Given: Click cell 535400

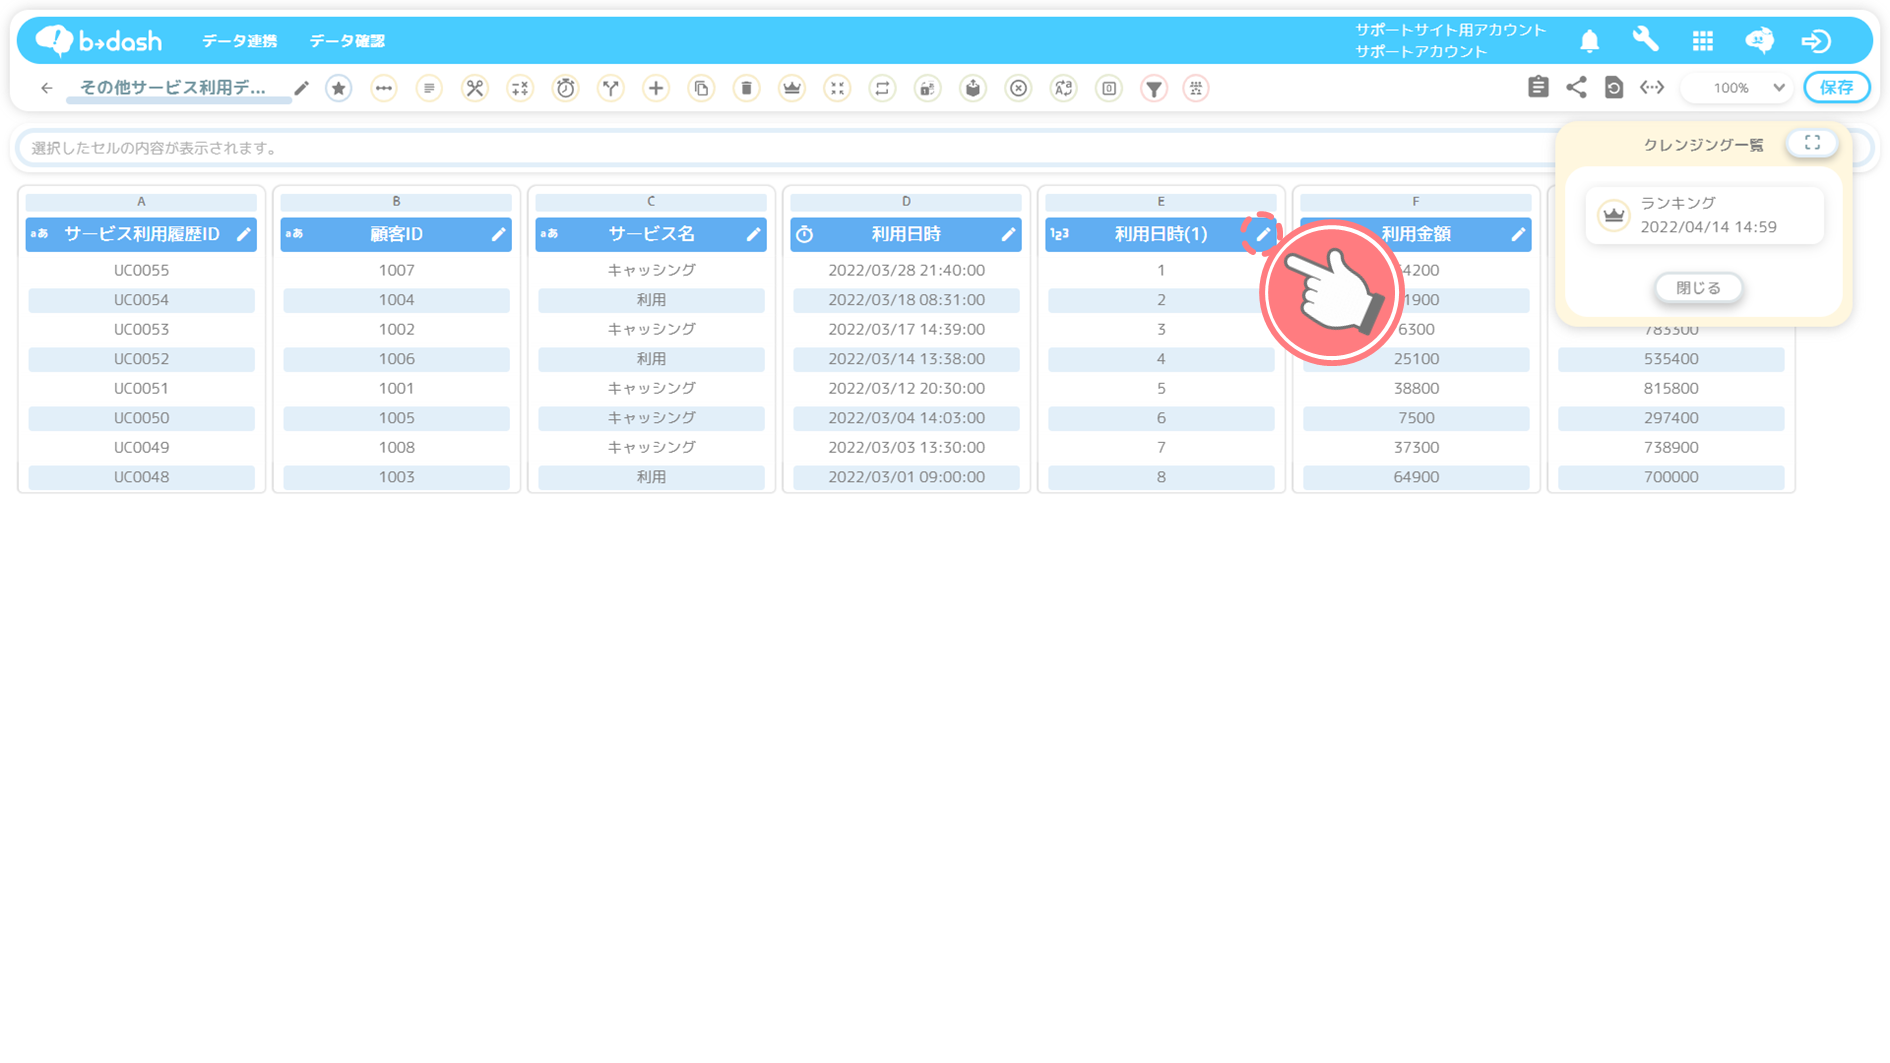Looking at the screenshot, I should click(x=1671, y=359).
